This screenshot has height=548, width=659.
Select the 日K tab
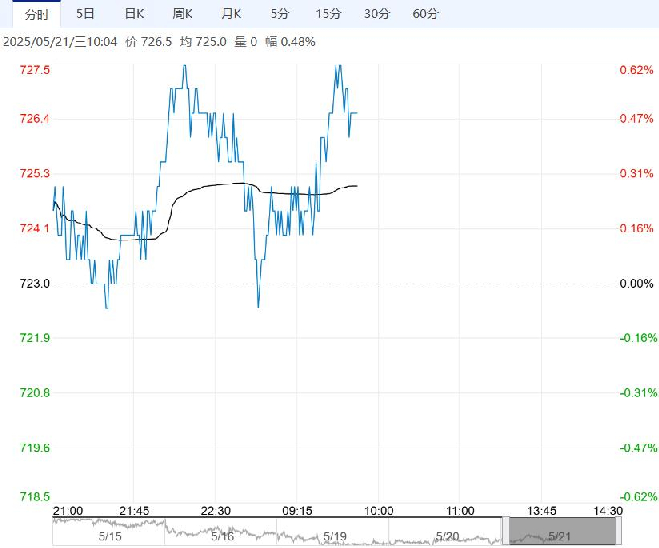[x=134, y=14]
